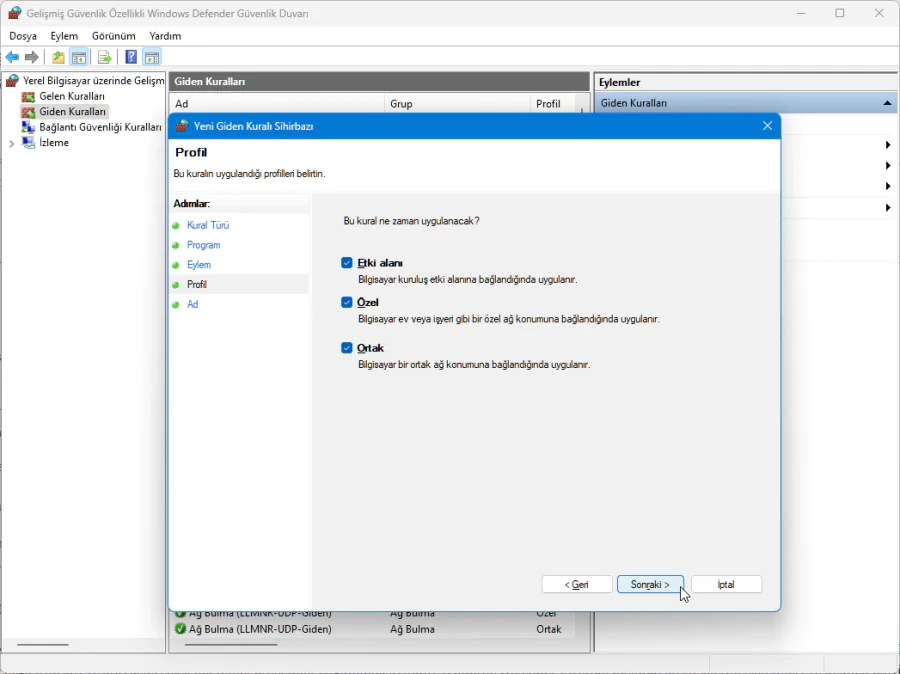Open Bağlantı Güvenliği Kuralları node
Image resolution: width=900 pixels, height=674 pixels.
pyautogui.click(x=100, y=127)
